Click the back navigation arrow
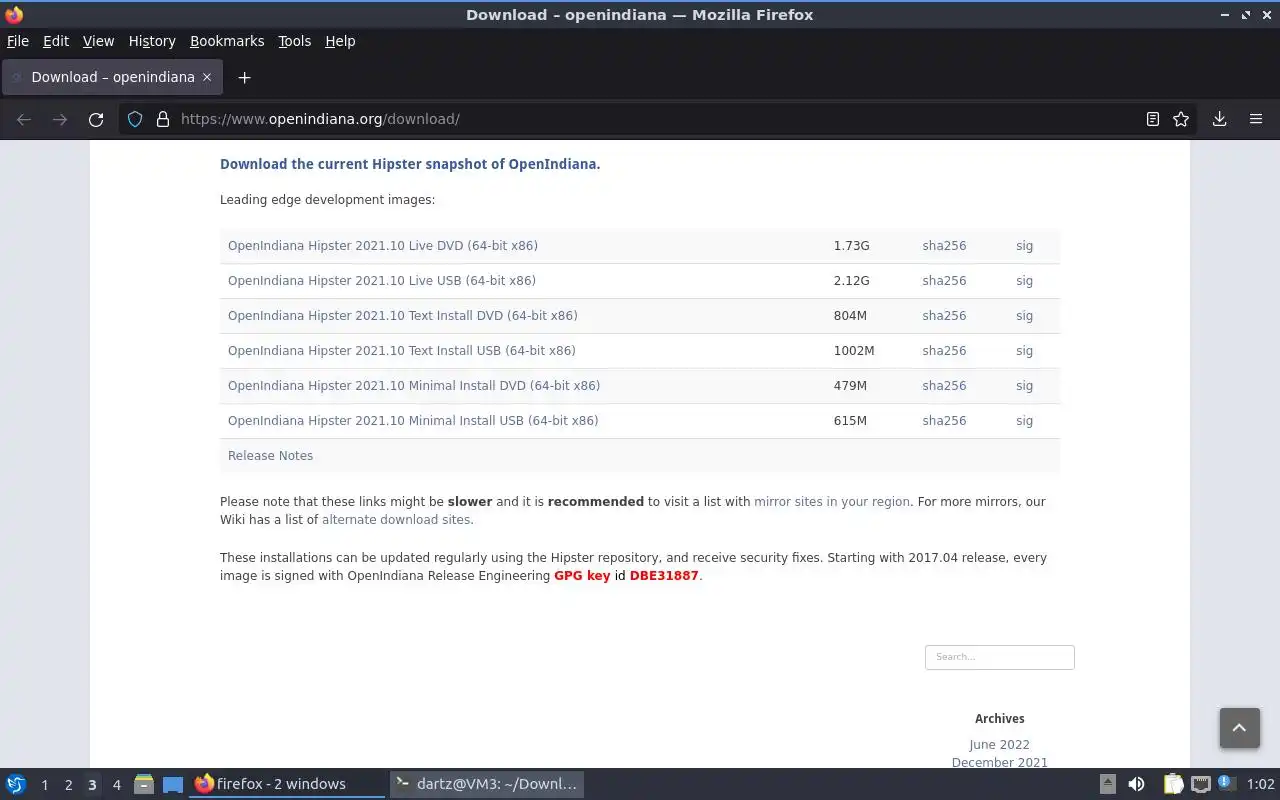This screenshot has width=1280, height=800. (x=24, y=119)
